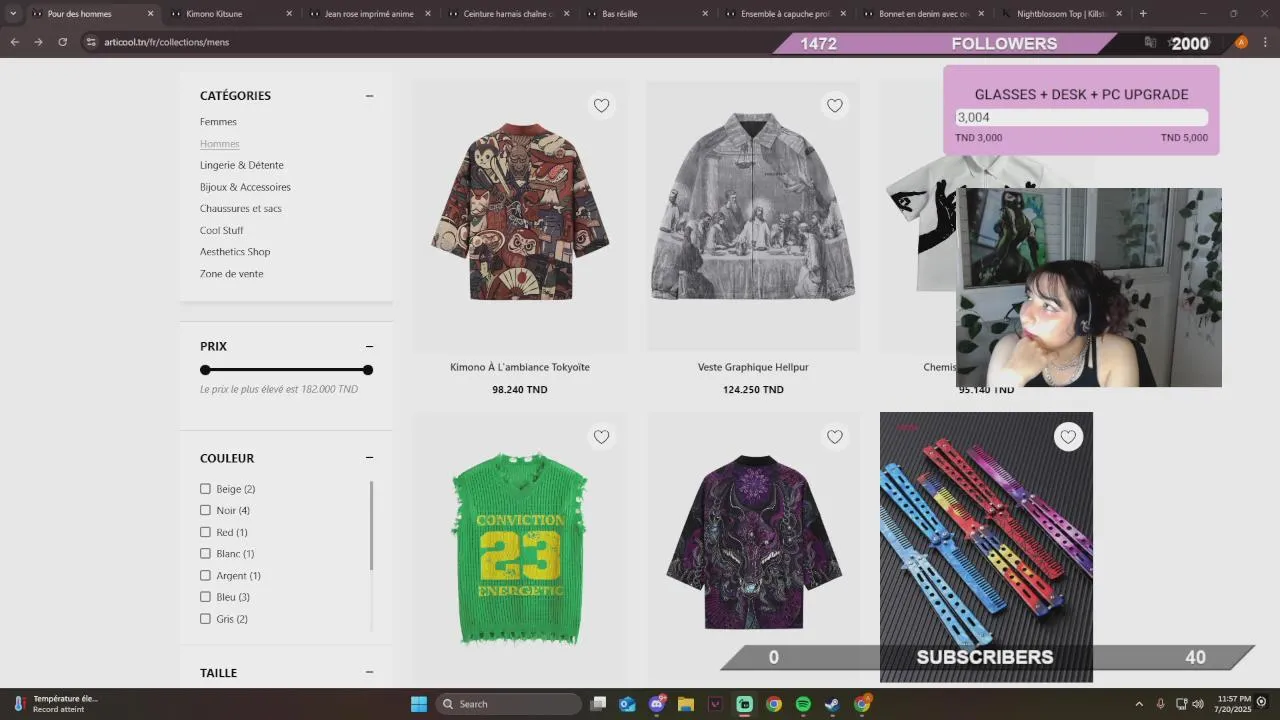This screenshot has height=720, width=1280.
Task: Switch to the 'Nightblossom Top' tab
Action: point(1062,14)
